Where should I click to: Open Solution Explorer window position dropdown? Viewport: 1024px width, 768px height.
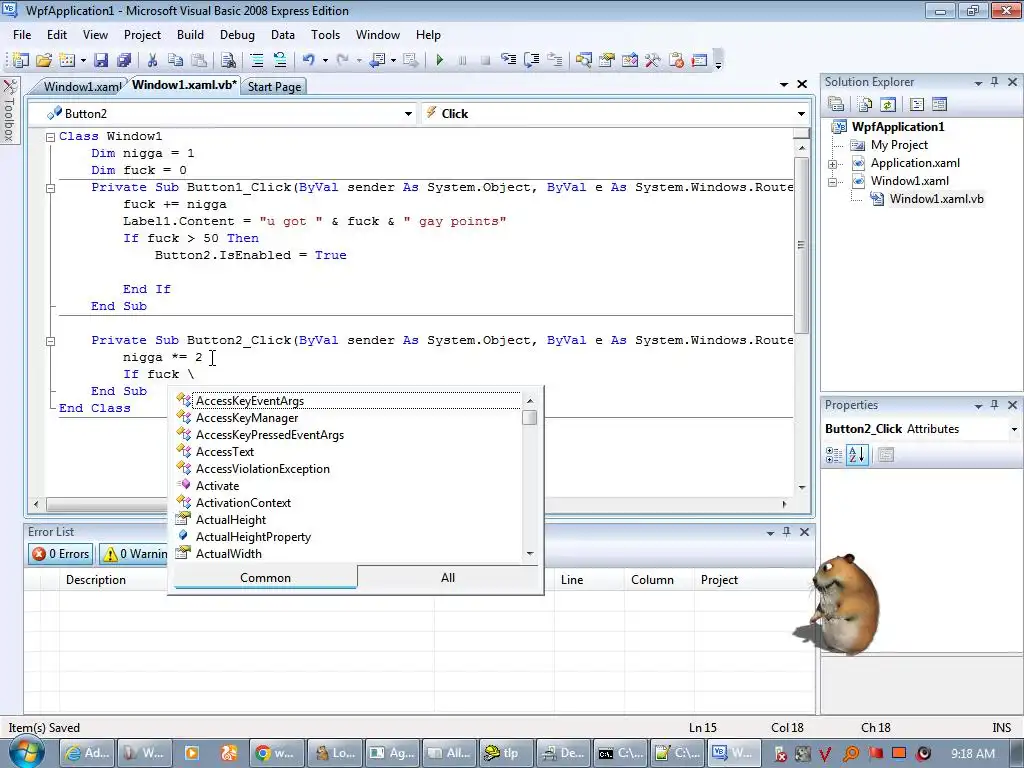pyautogui.click(x=978, y=82)
